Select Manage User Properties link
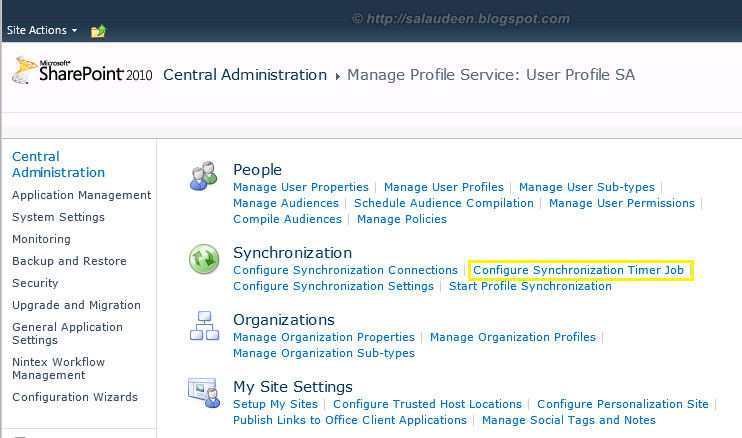 (300, 187)
